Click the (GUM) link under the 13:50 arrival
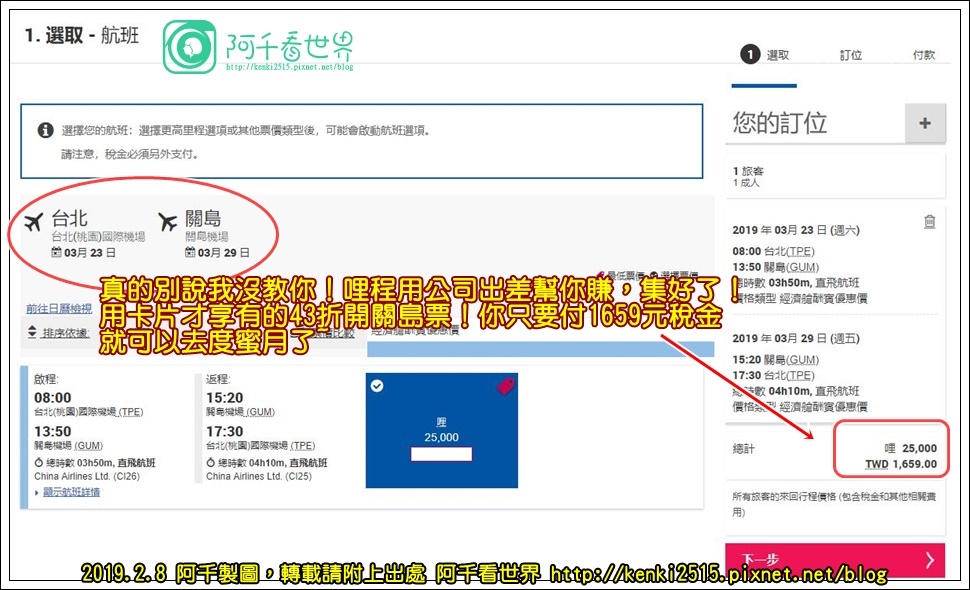This screenshot has height=590, width=970. click(x=89, y=446)
